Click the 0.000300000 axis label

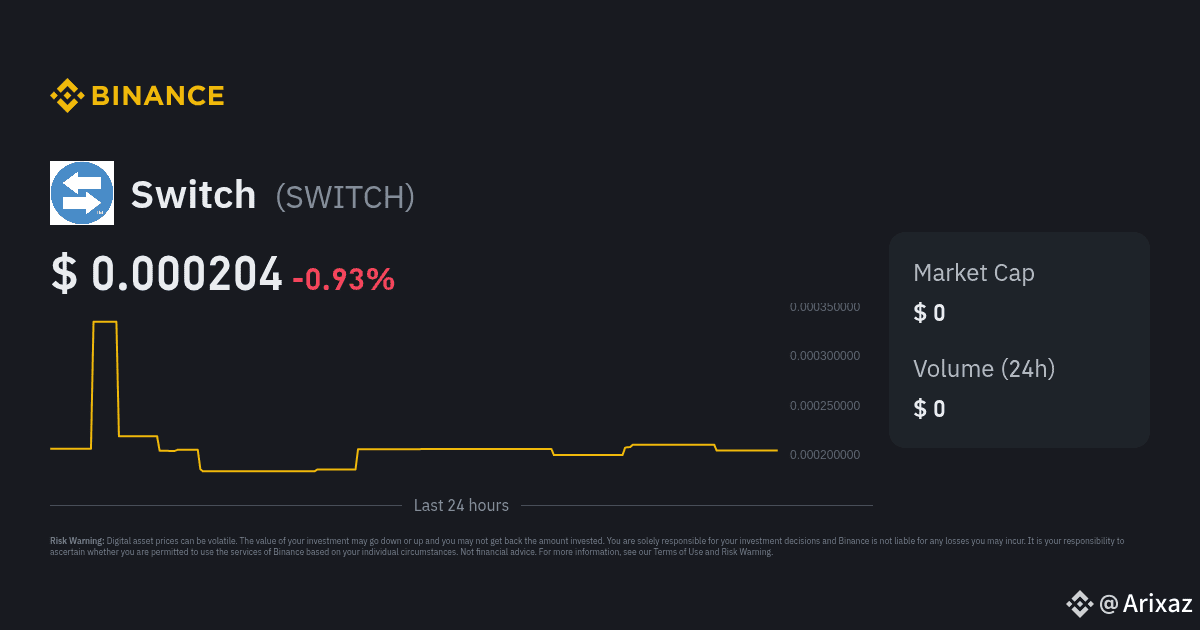[824, 356]
